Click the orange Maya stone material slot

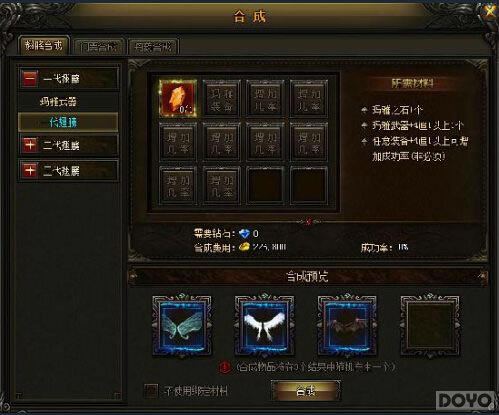pos(178,98)
